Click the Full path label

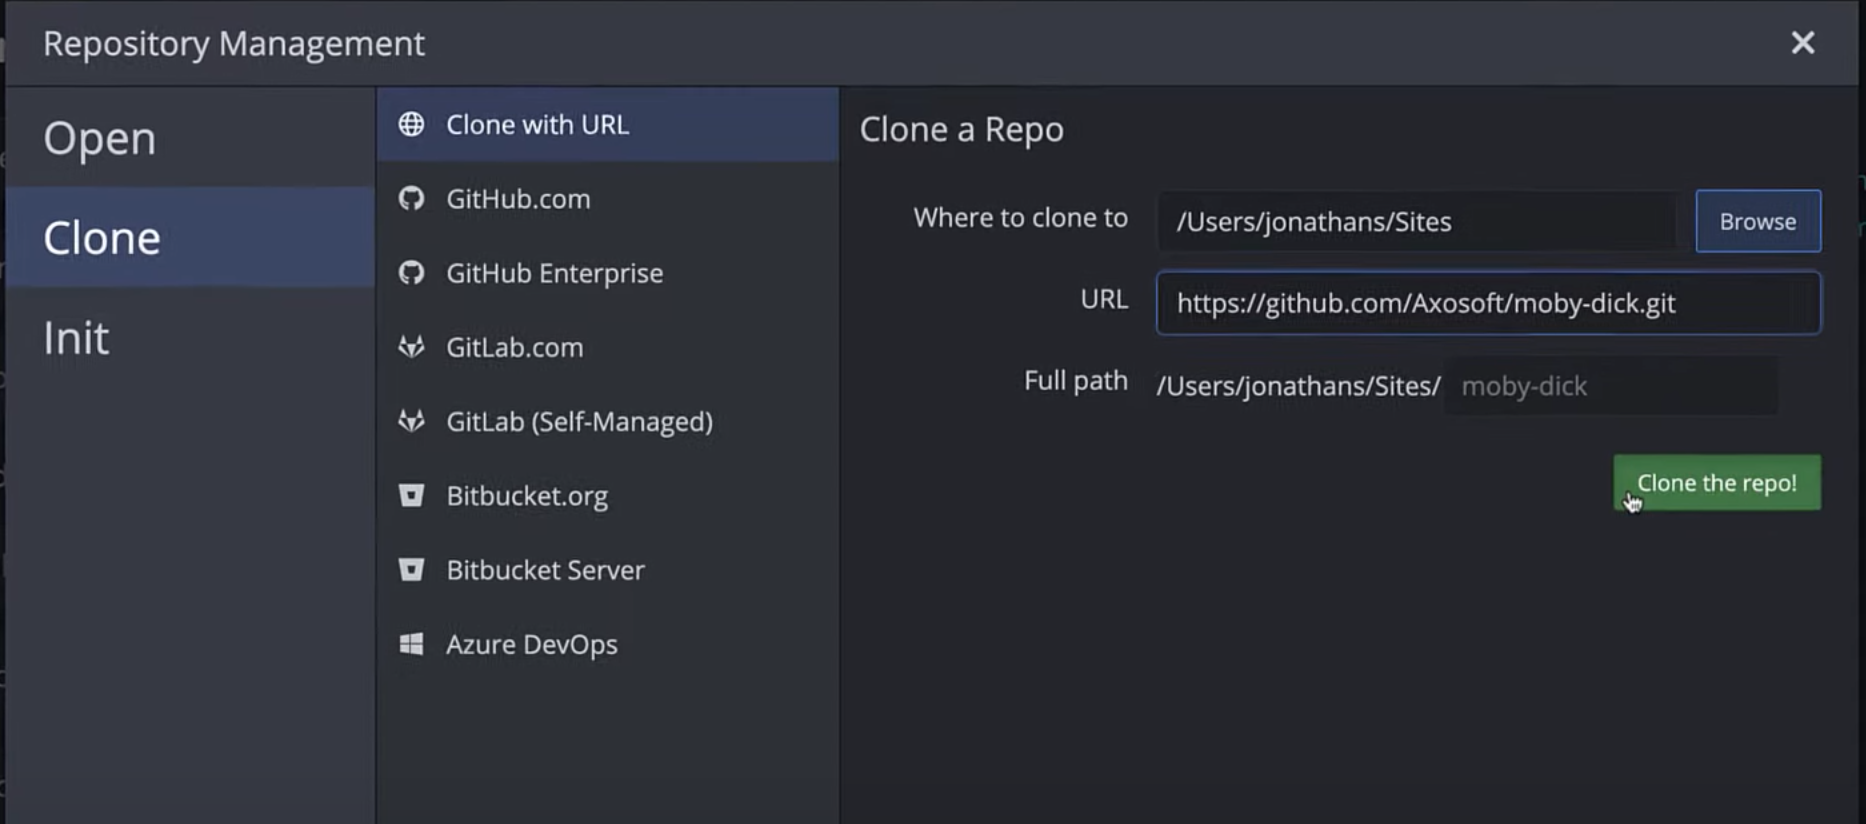point(1075,381)
